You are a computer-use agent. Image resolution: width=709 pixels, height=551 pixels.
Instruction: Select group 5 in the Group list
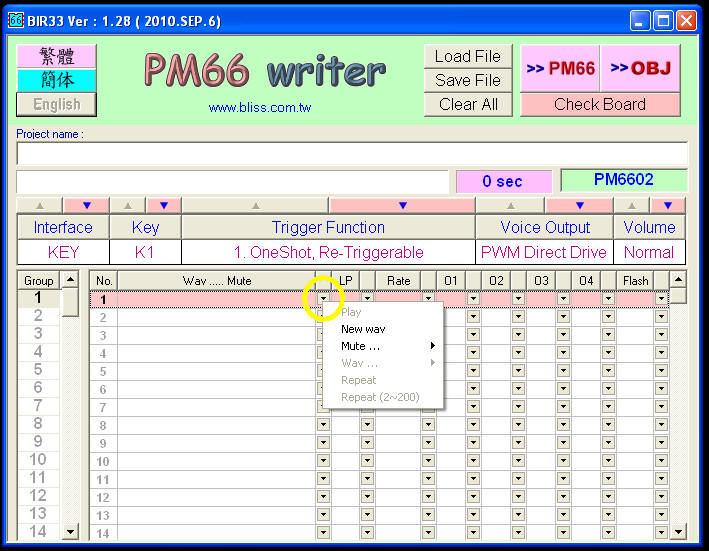pos(39,369)
